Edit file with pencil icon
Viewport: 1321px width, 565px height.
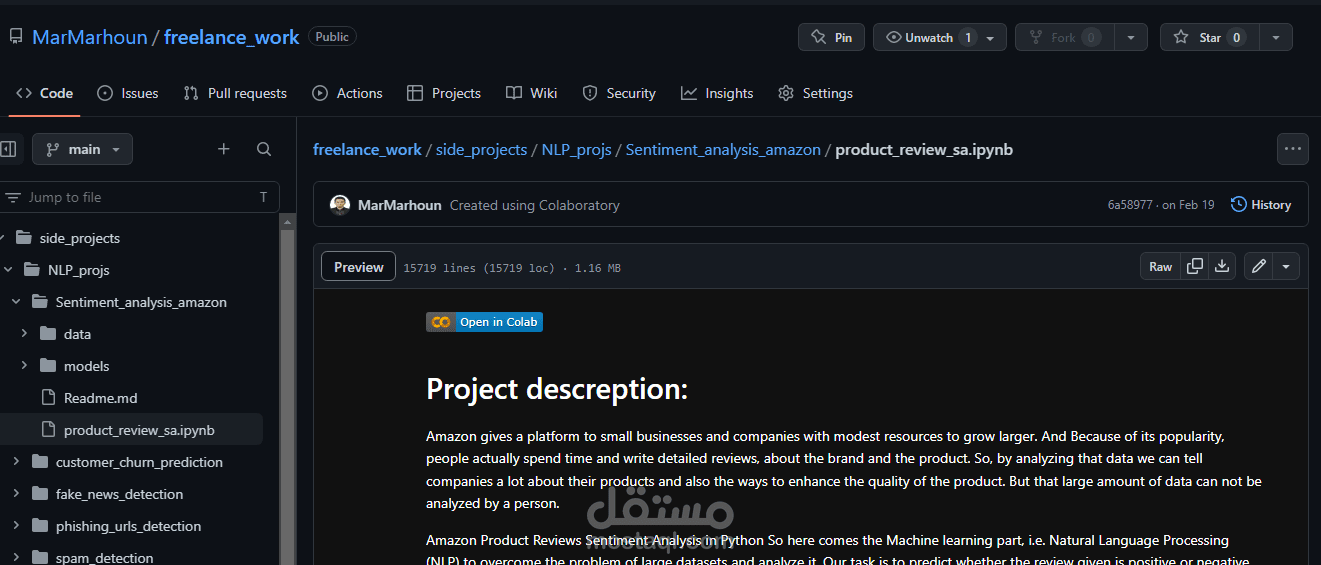pos(1258,267)
